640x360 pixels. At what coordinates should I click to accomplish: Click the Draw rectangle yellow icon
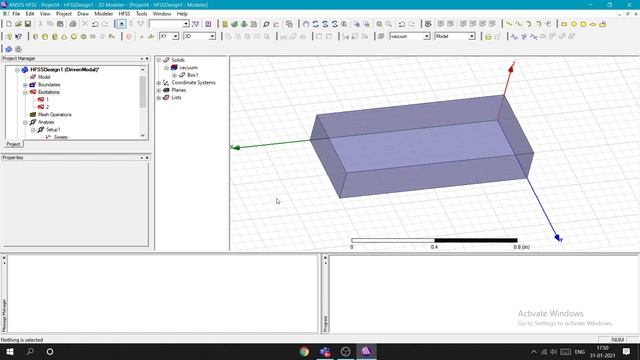(564, 24)
